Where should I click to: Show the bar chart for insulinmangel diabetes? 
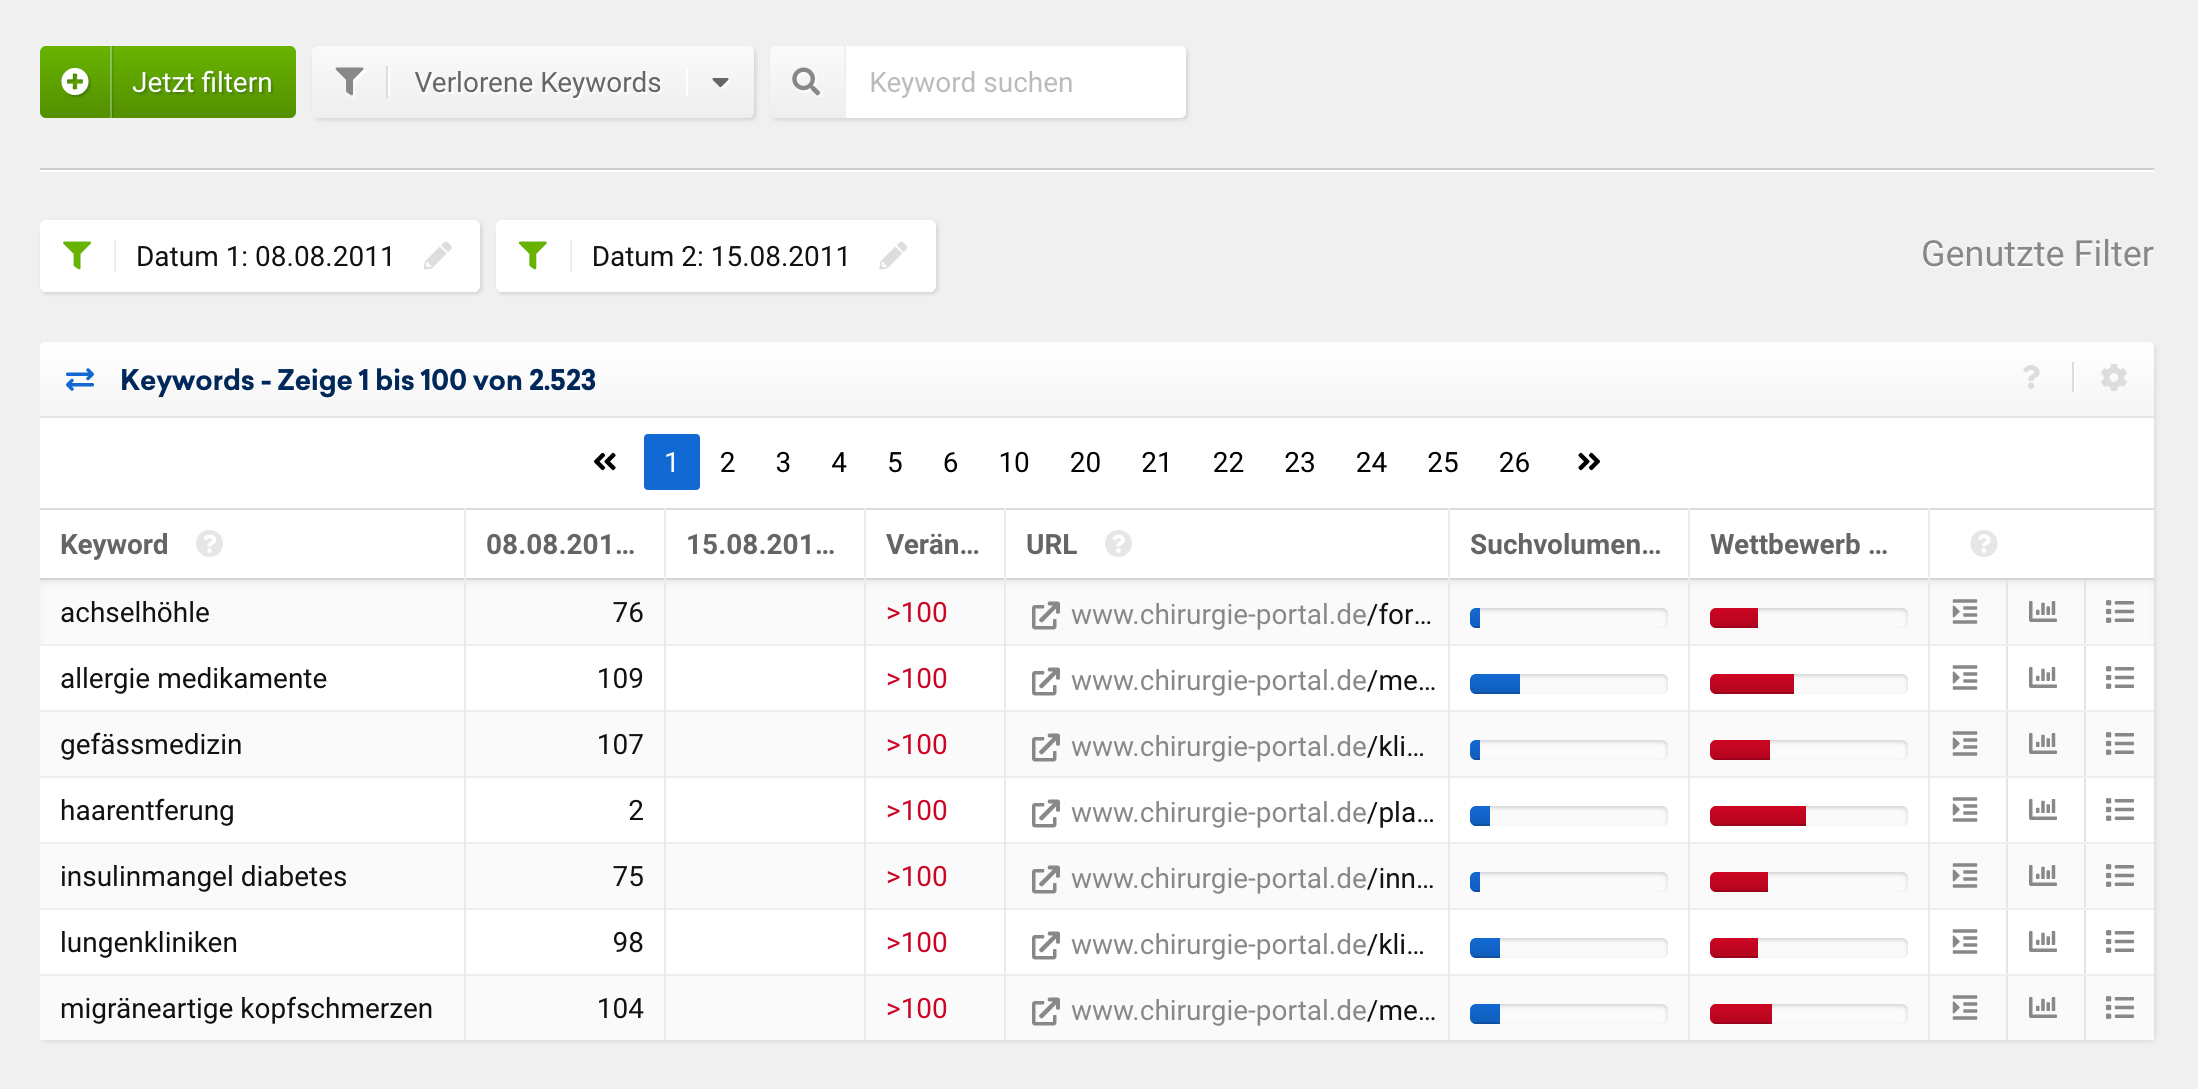2043,876
